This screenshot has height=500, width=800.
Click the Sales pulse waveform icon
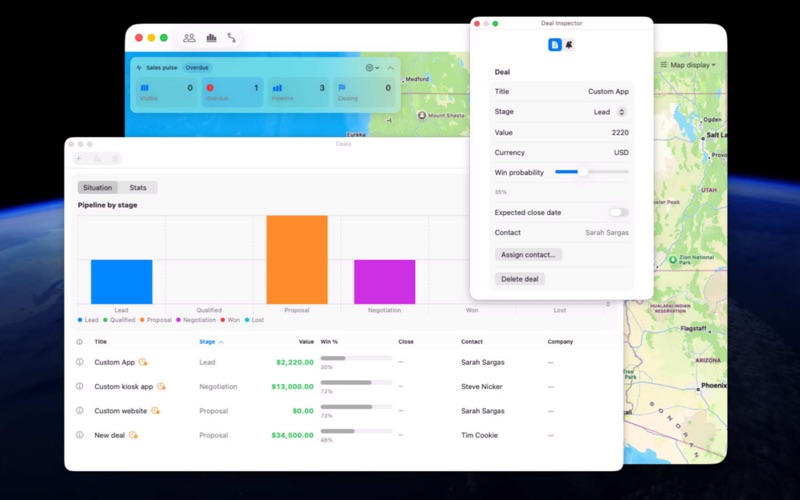(139, 68)
